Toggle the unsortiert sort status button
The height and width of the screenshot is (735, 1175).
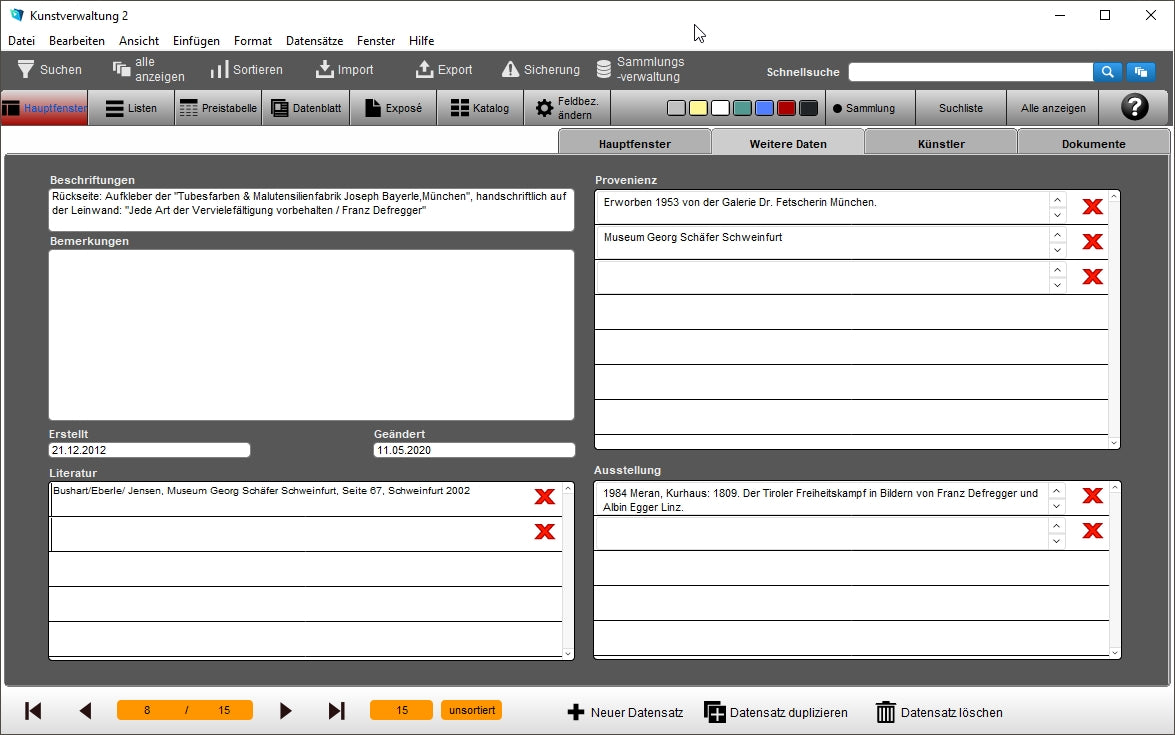pyautogui.click(x=471, y=710)
